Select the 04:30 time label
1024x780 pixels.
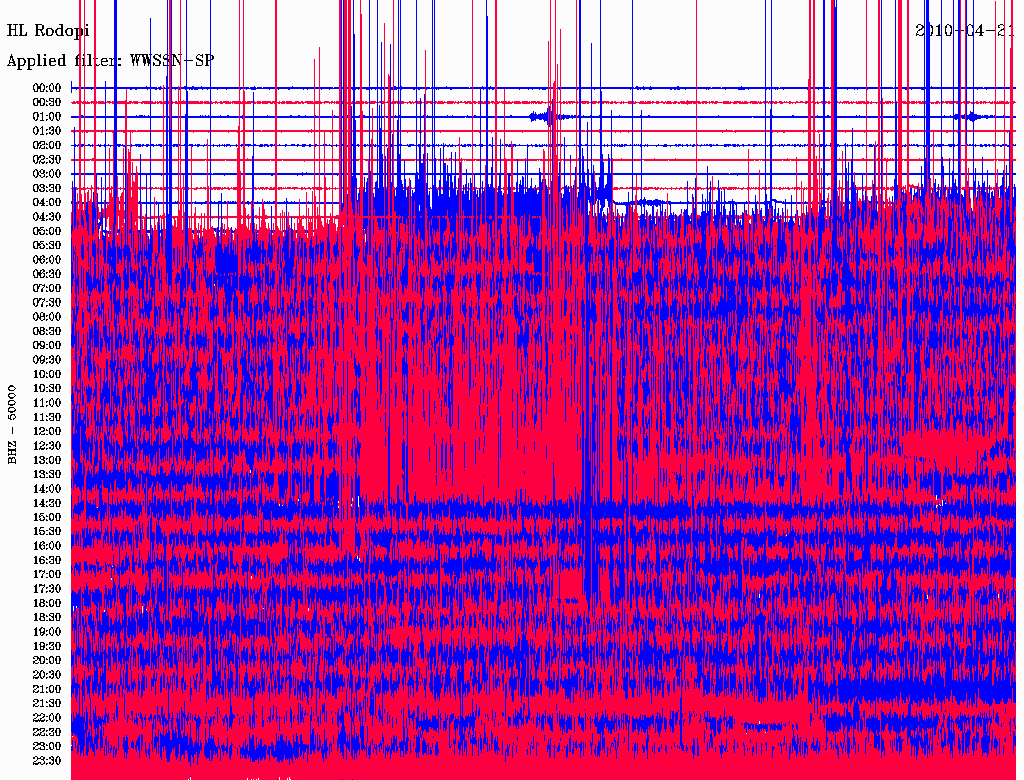47,216
